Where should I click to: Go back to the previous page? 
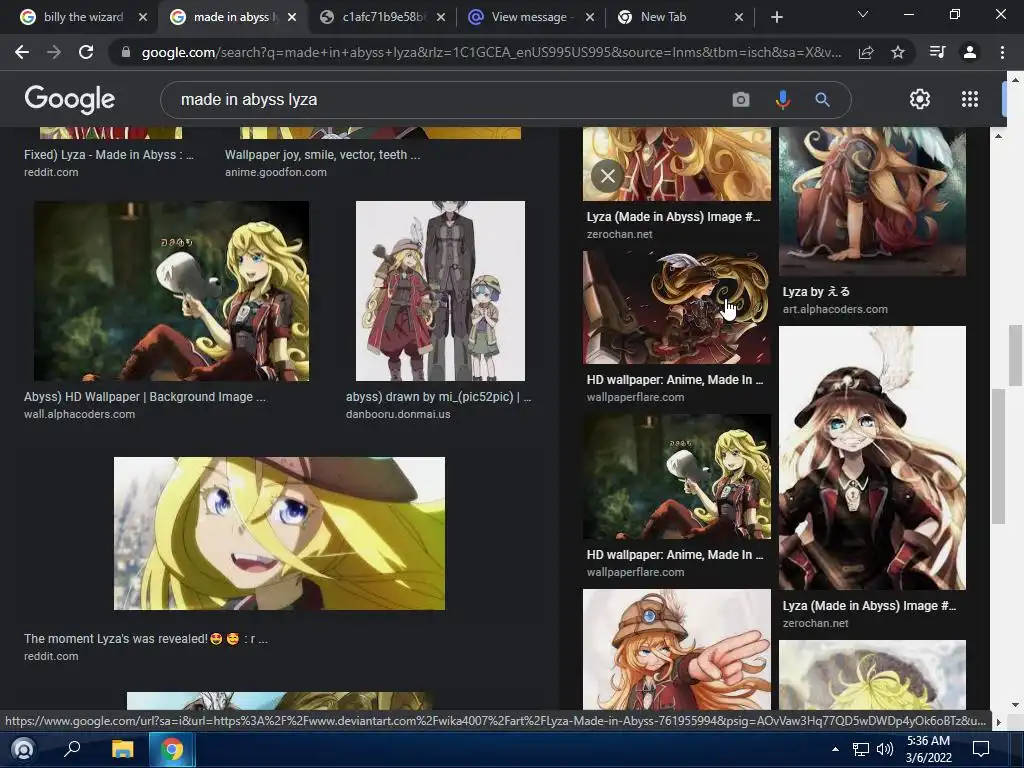pos(22,52)
